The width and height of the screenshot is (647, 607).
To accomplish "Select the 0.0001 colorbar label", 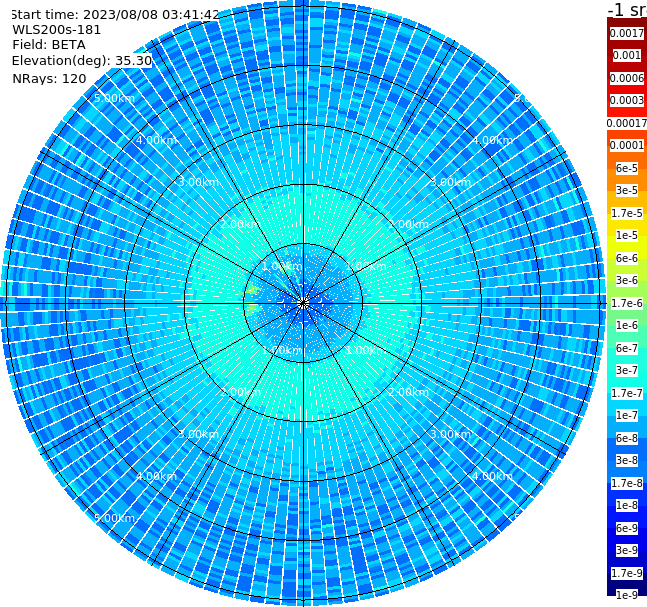I will coord(627,145).
